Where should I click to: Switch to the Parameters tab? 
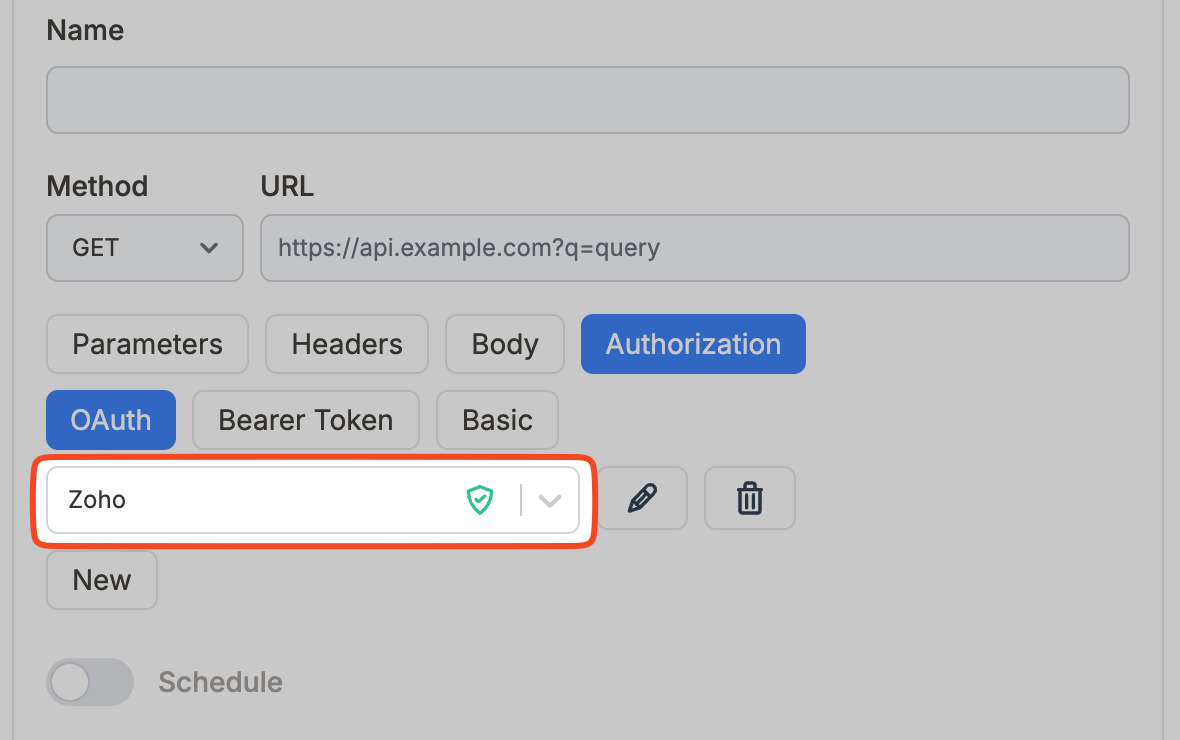146,344
